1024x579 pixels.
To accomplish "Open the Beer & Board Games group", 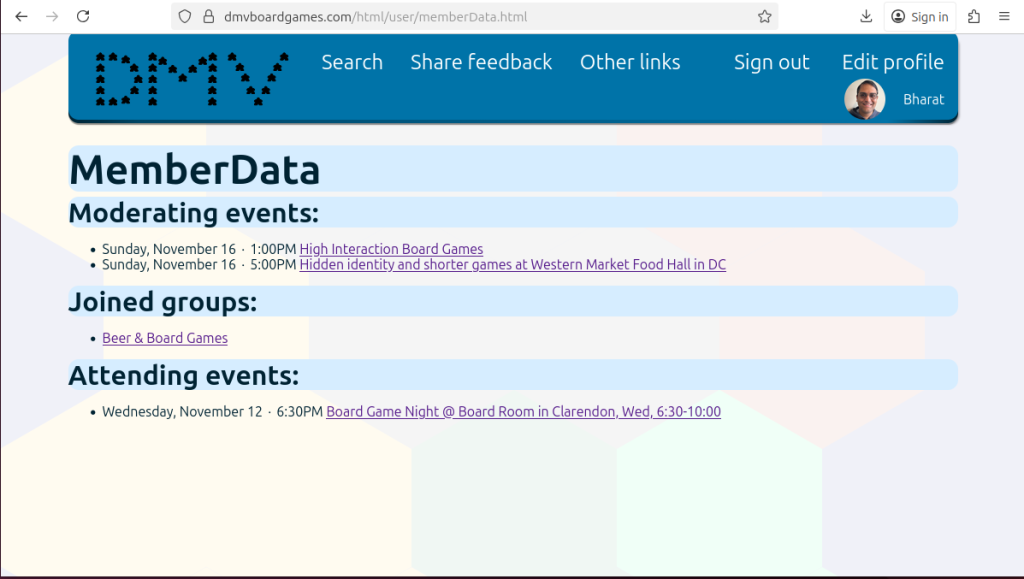I will pos(165,338).
